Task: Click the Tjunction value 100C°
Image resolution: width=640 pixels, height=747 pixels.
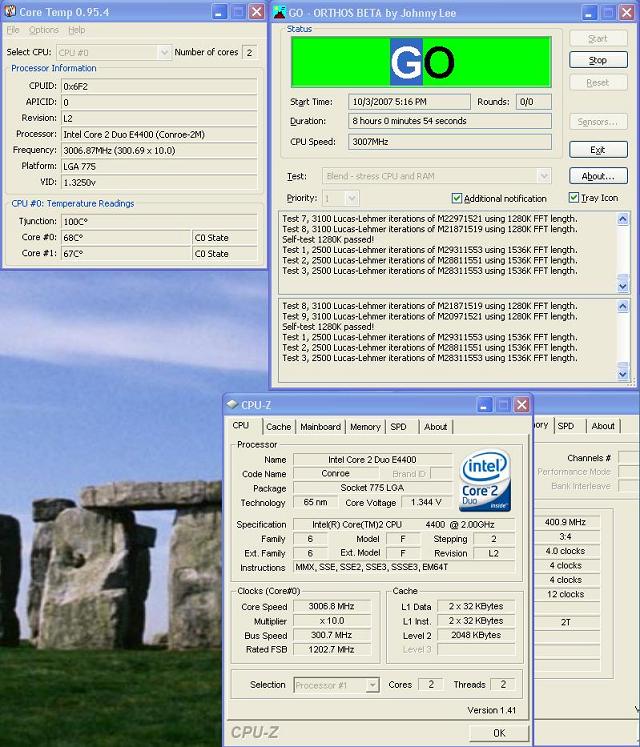Action: (159, 221)
